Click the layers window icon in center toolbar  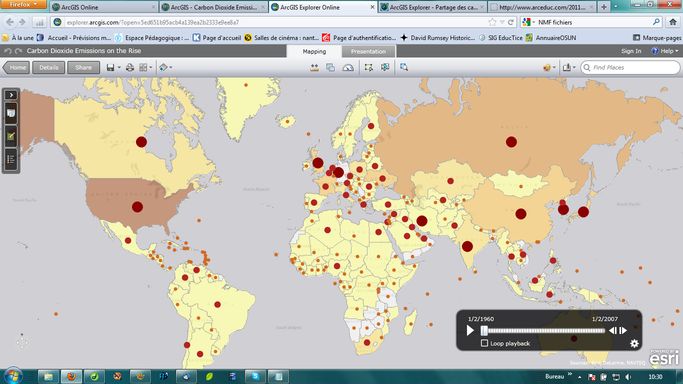[x=331, y=67]
